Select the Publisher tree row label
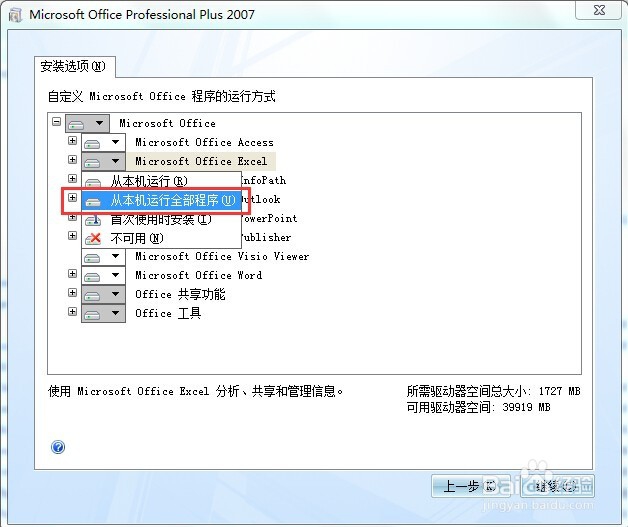The width and height of the screenshot is (628, 527). pos(266,237)
